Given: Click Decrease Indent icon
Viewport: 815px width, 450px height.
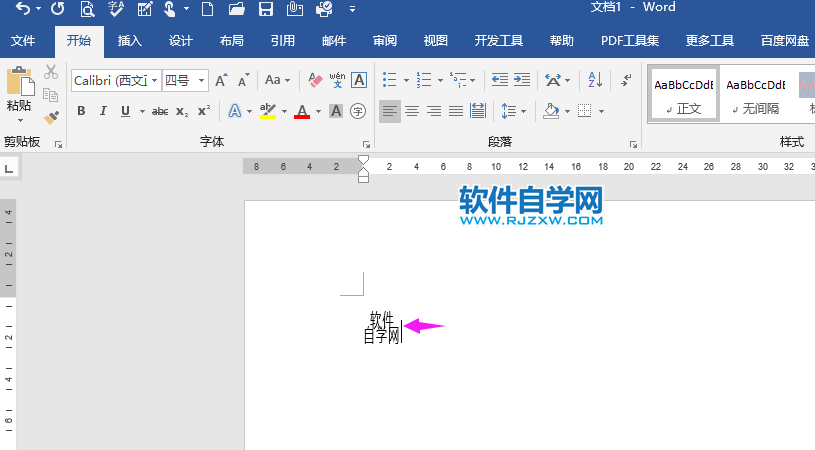Looking at the screenshot, I should [500, 80].
